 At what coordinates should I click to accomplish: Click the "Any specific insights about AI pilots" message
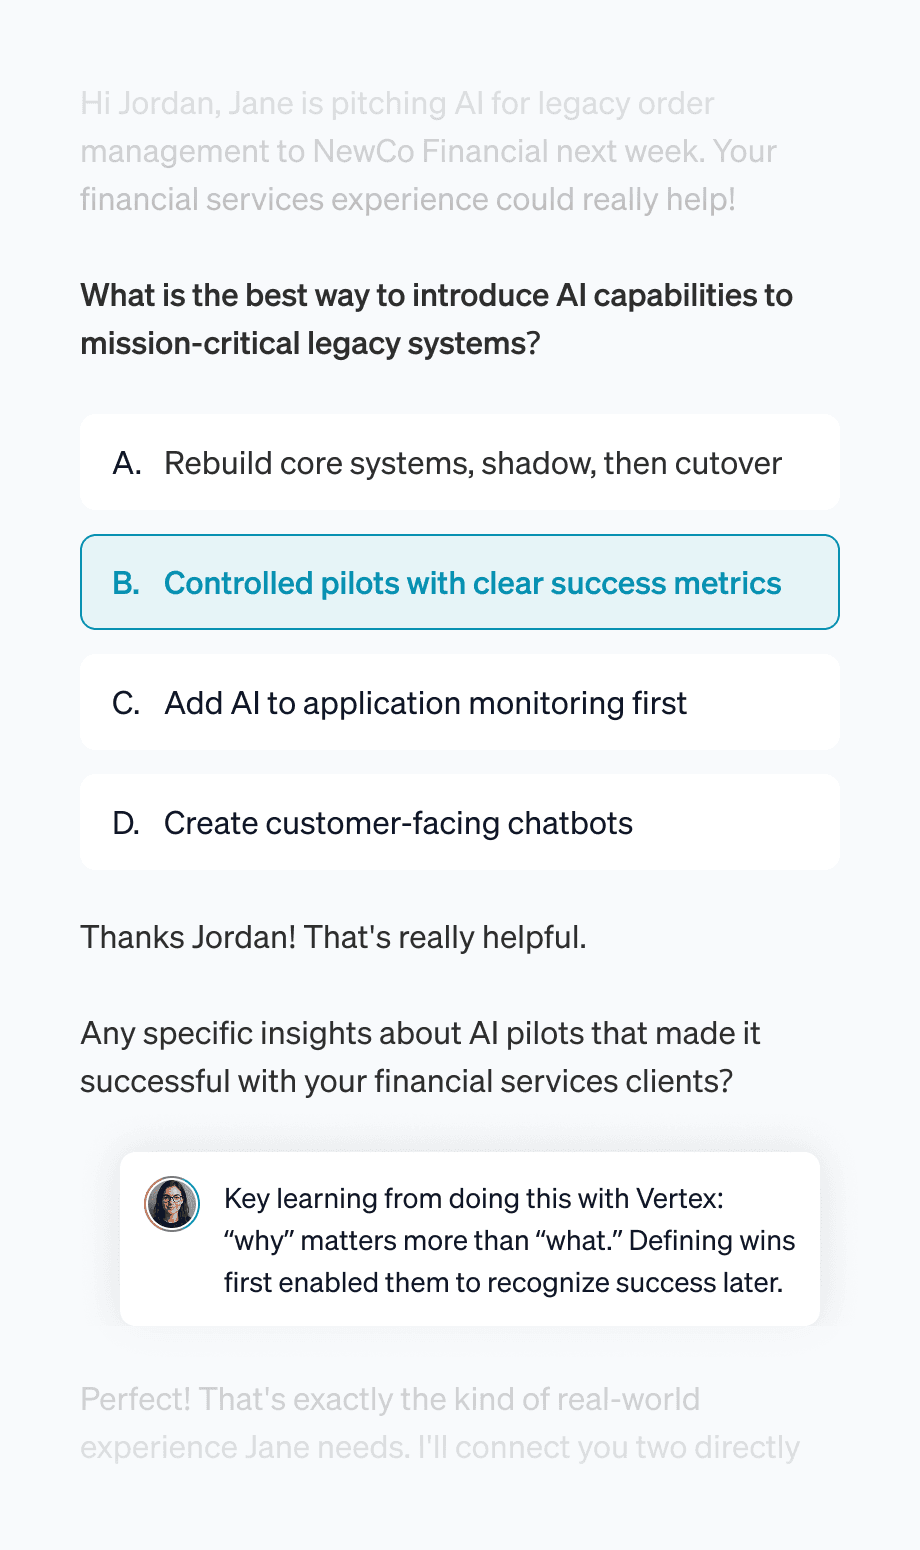point(420,1057)
